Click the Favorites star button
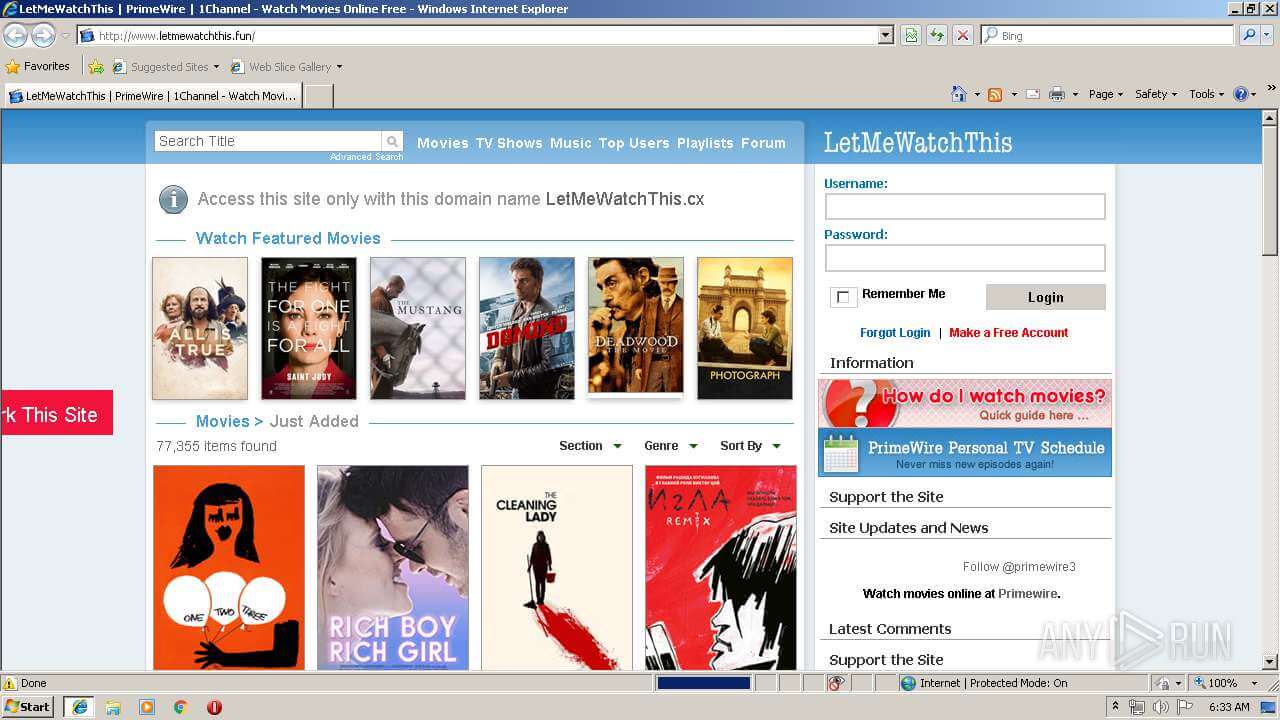 click(x=38, y=67)
